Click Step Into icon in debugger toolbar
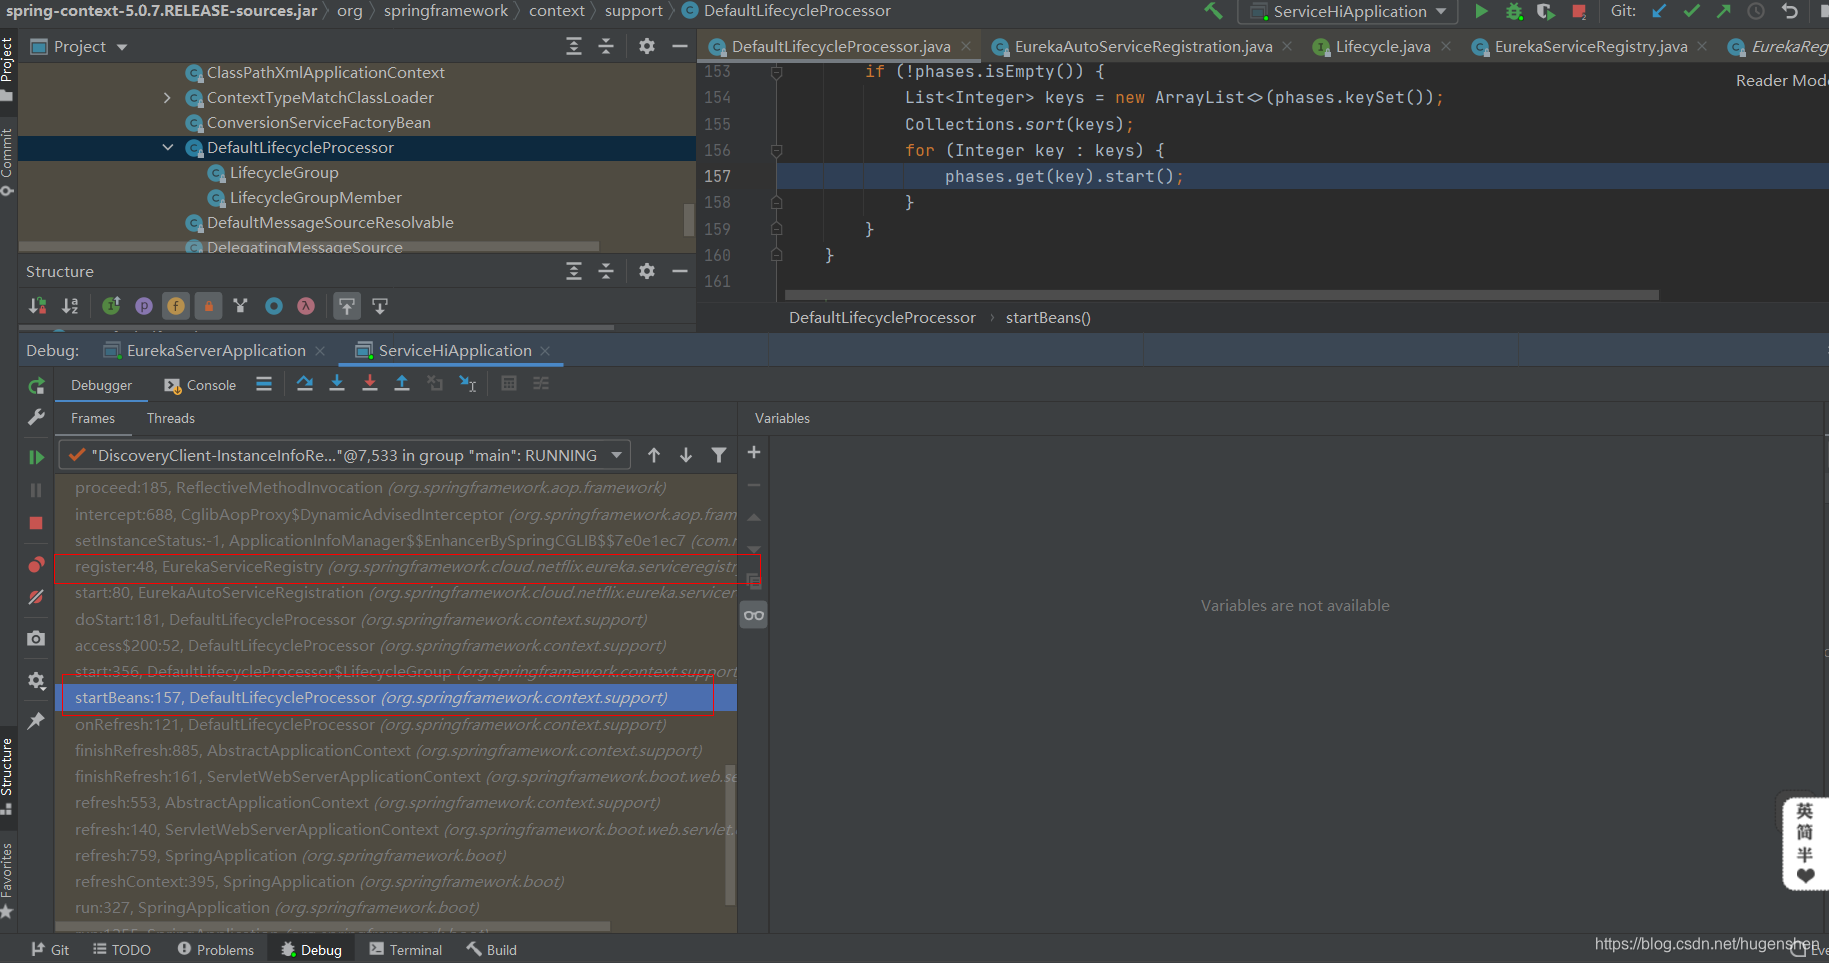 pos(337,383)
